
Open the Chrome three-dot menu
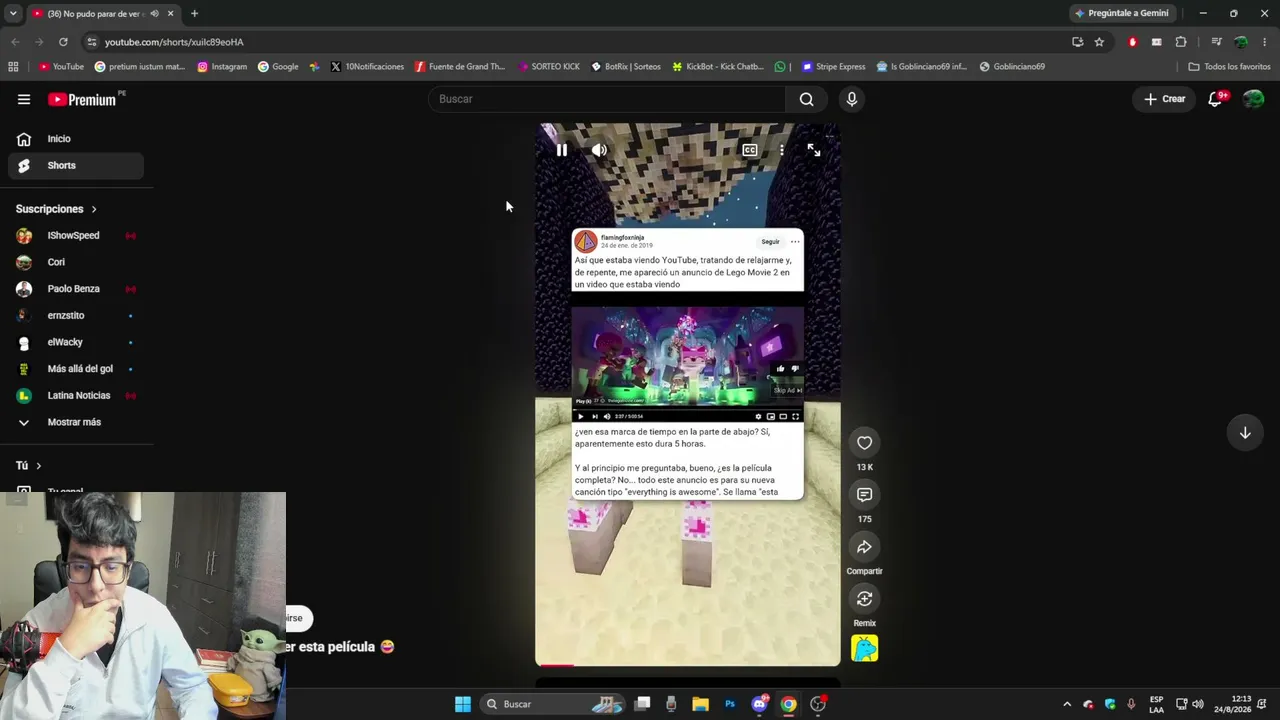1265,42
